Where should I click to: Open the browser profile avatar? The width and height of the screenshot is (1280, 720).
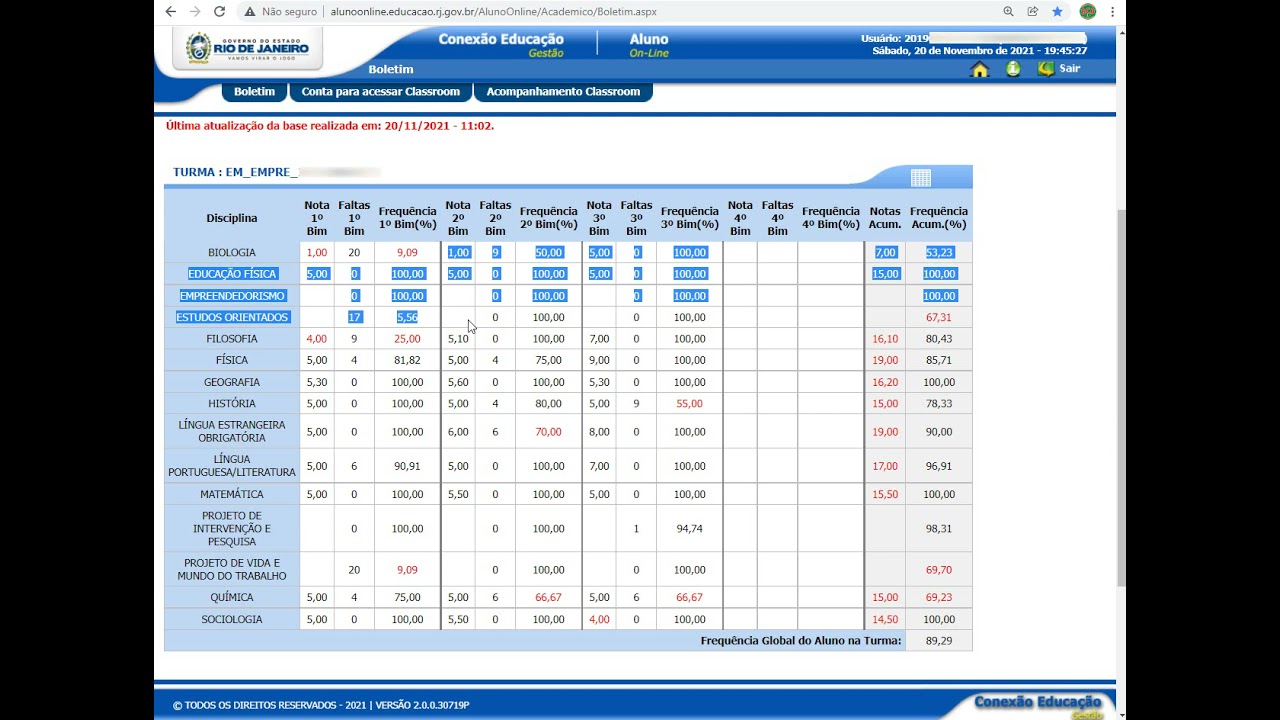tap(1088, 12)
